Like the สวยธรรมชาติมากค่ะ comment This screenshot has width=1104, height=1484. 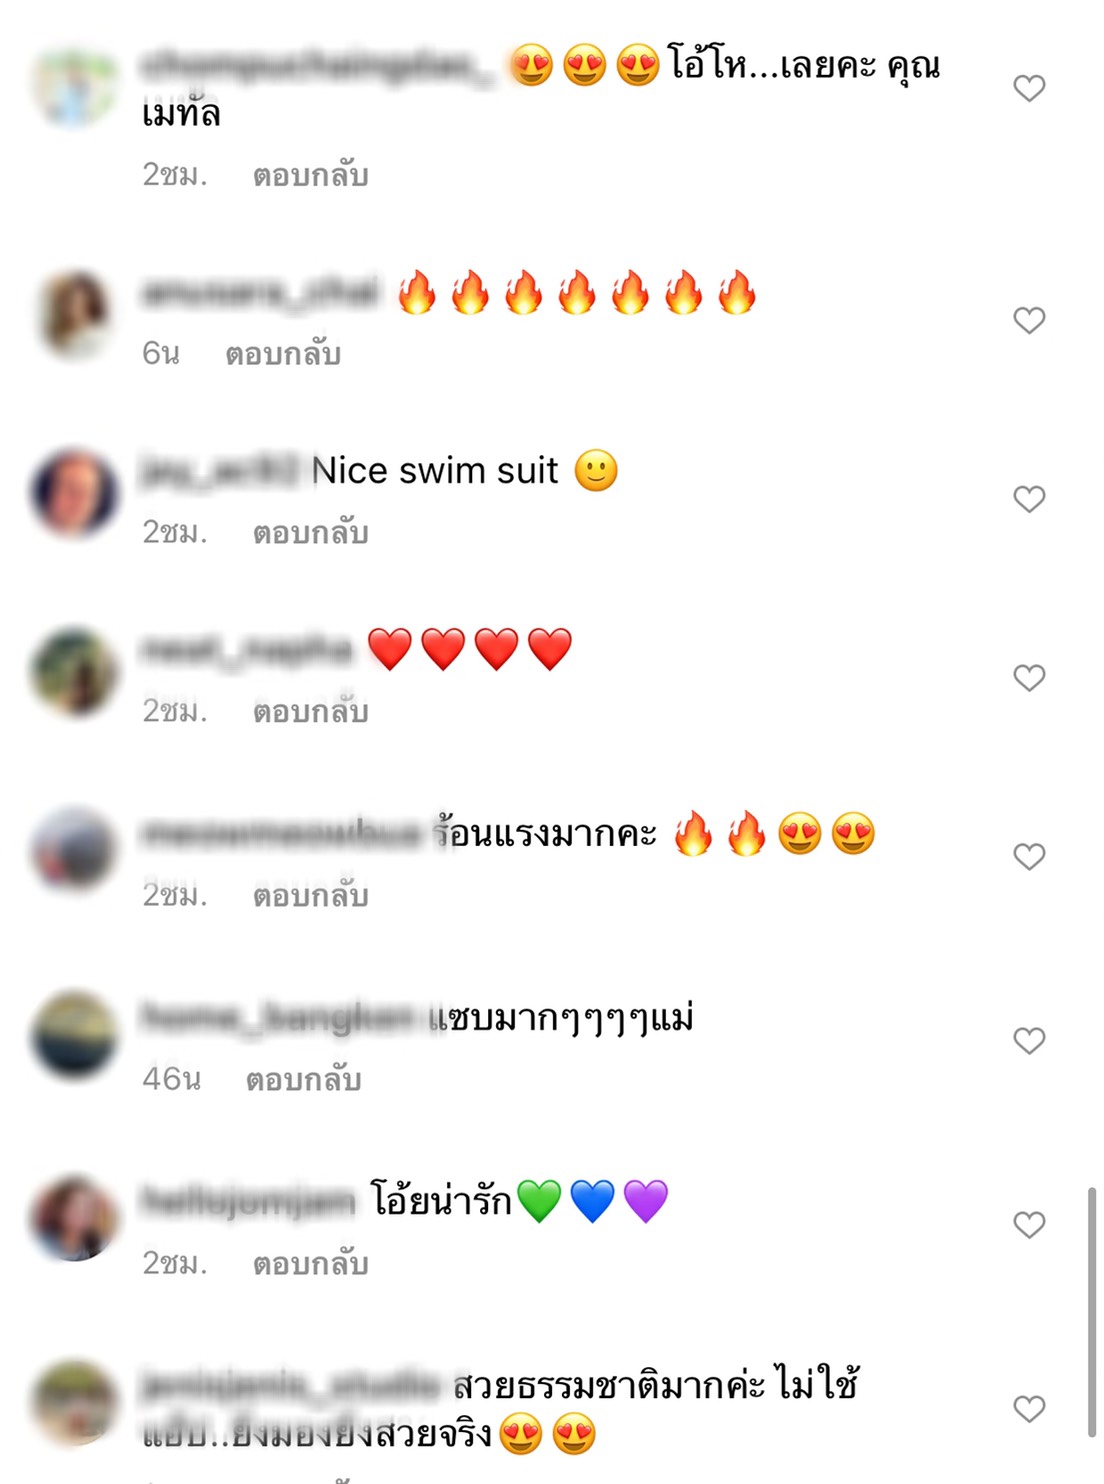[x=1029, y=1409]
